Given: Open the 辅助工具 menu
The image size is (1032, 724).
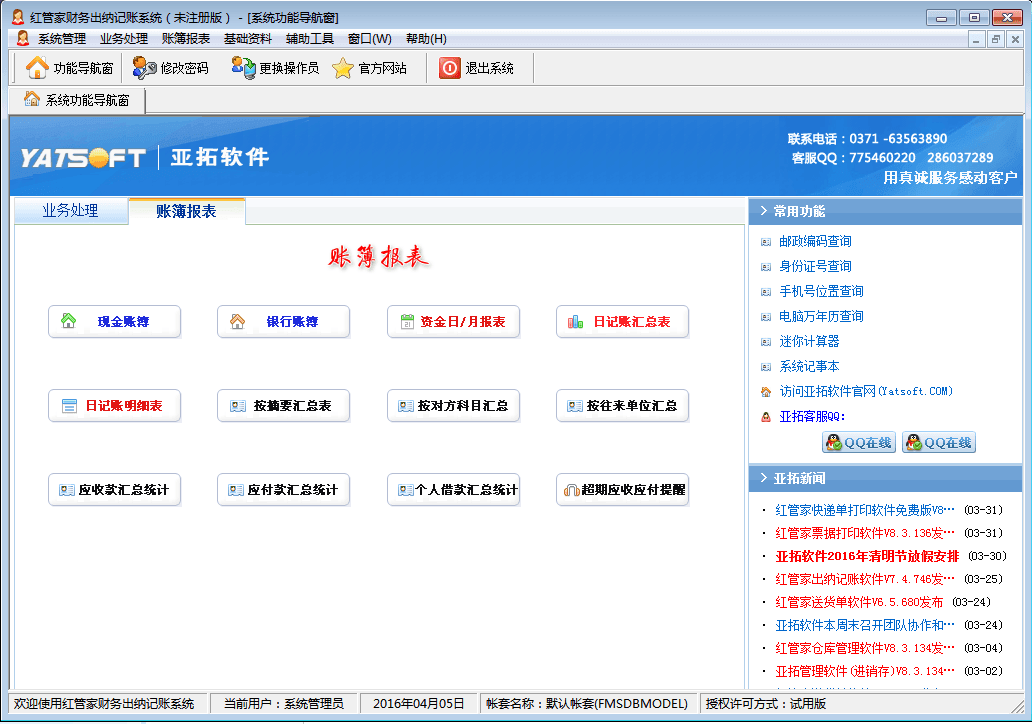Looking at the screenshot, I should coord(309,39).
